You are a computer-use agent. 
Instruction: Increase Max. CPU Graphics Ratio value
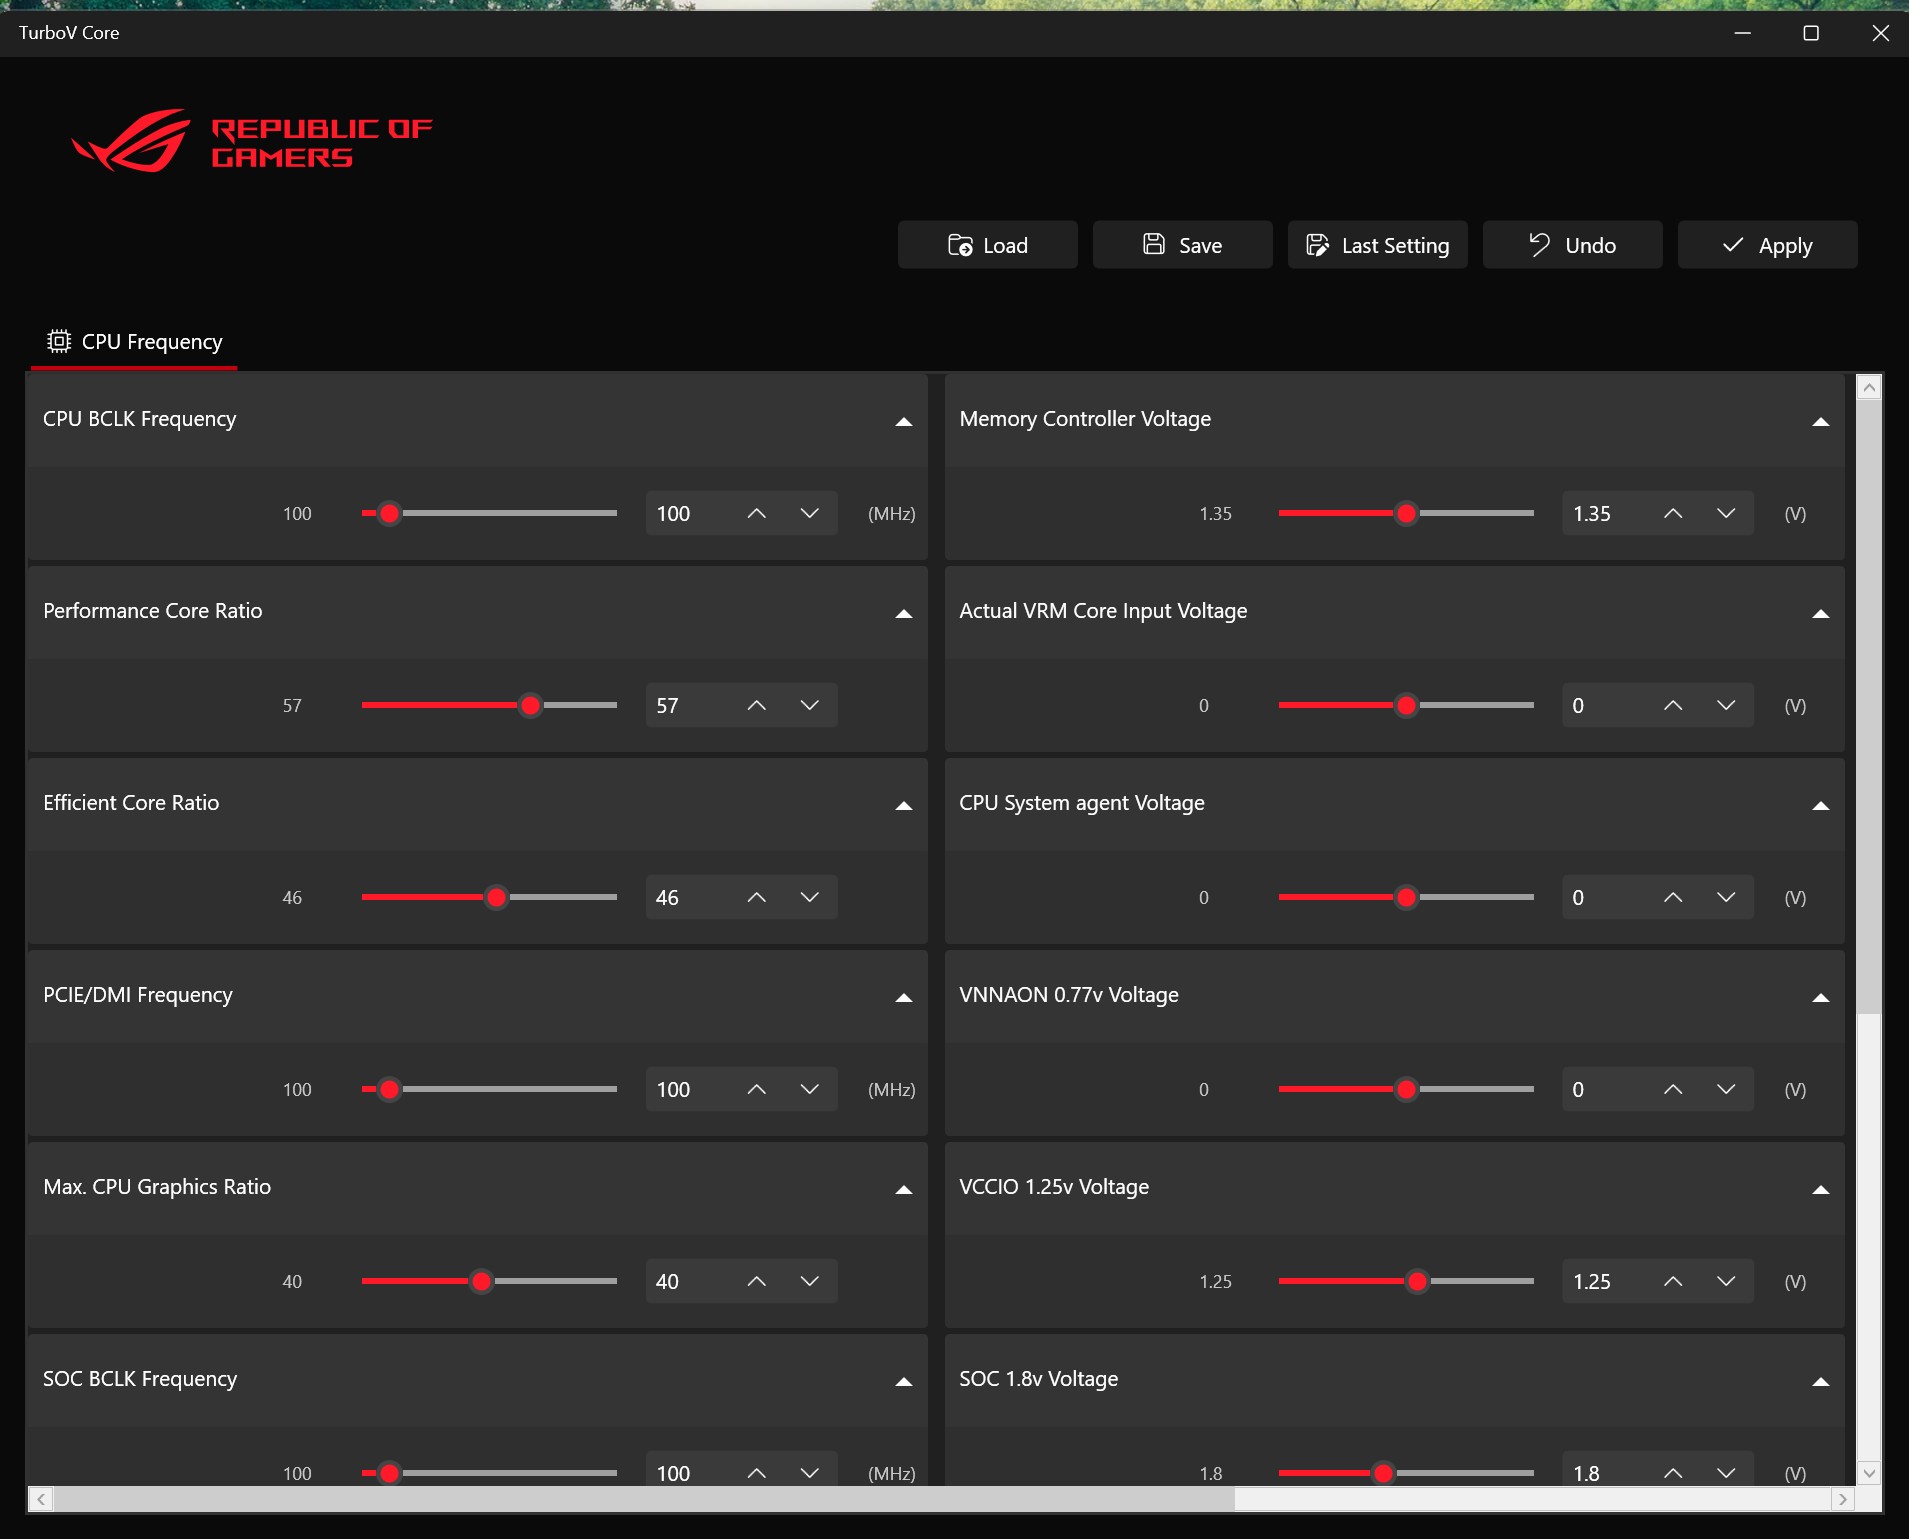(757, 1281)
